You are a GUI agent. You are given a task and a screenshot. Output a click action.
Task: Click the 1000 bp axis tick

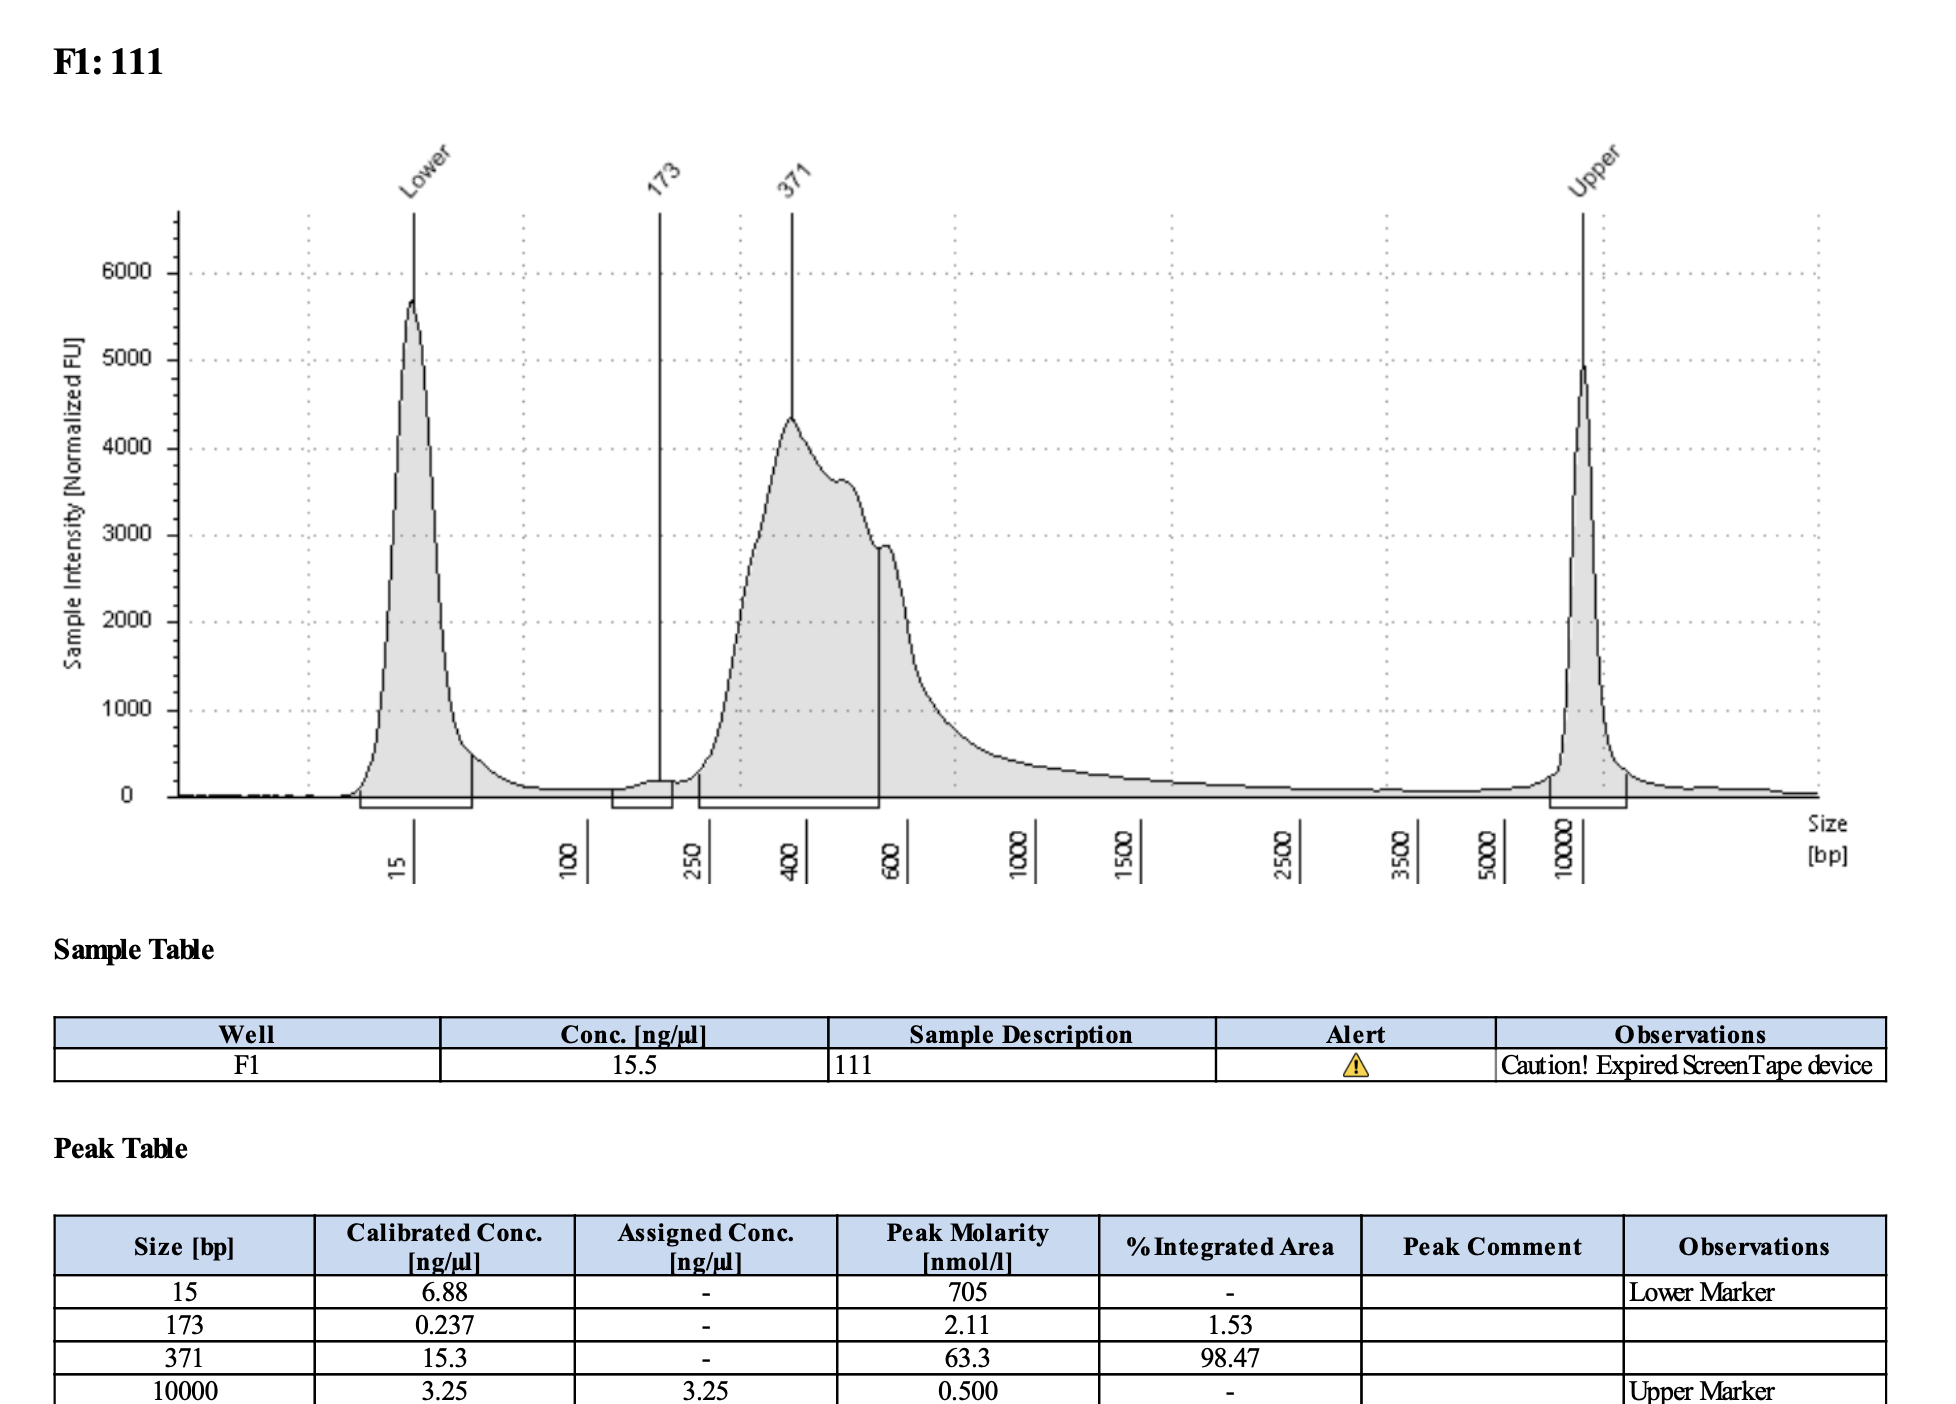click(1020, 855)
